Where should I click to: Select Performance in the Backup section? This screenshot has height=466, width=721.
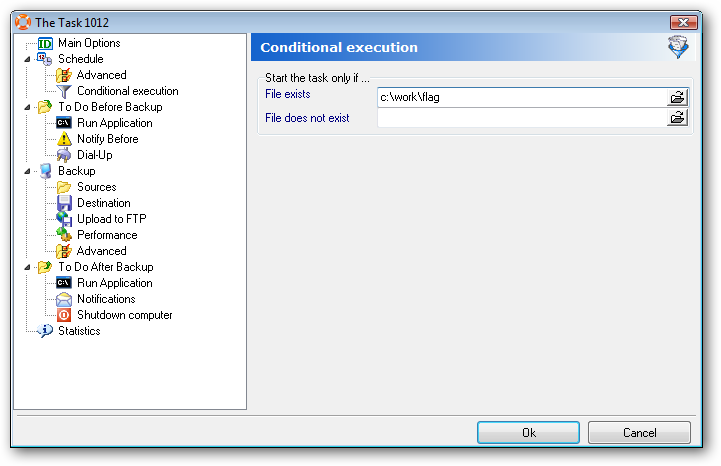click(107, 235)
